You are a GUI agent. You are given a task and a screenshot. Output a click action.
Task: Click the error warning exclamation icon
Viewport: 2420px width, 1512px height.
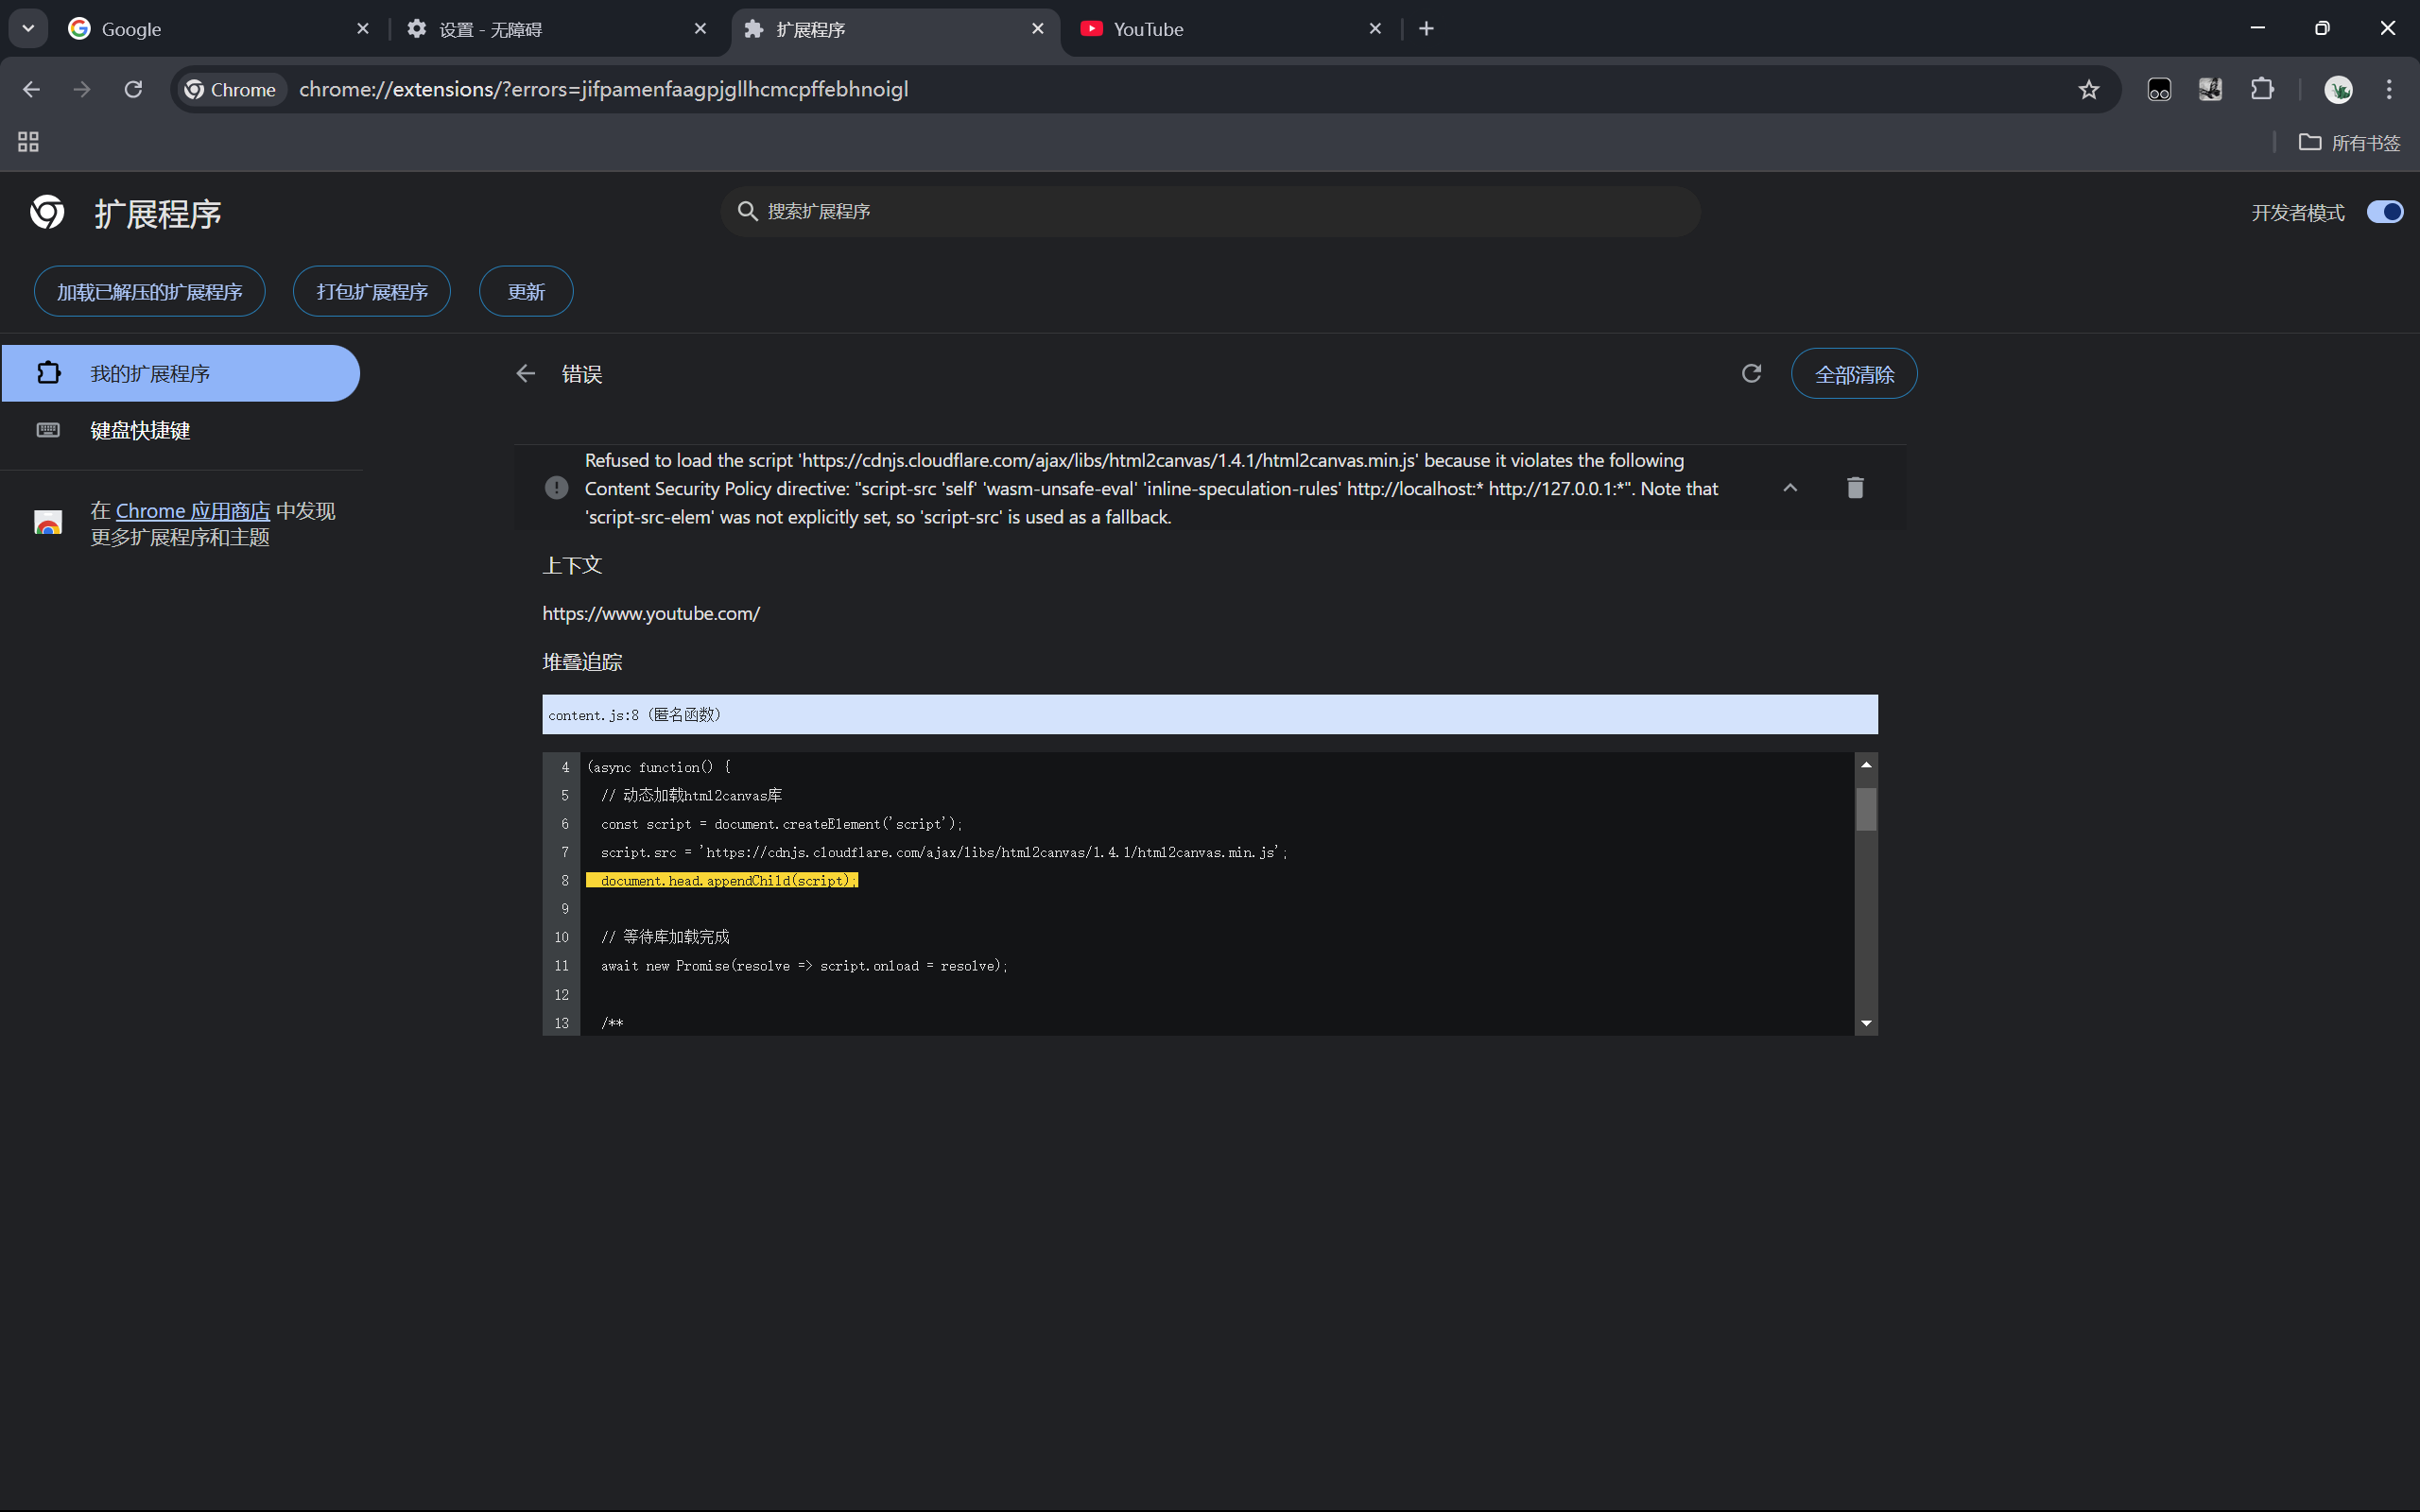coord(557,487)
